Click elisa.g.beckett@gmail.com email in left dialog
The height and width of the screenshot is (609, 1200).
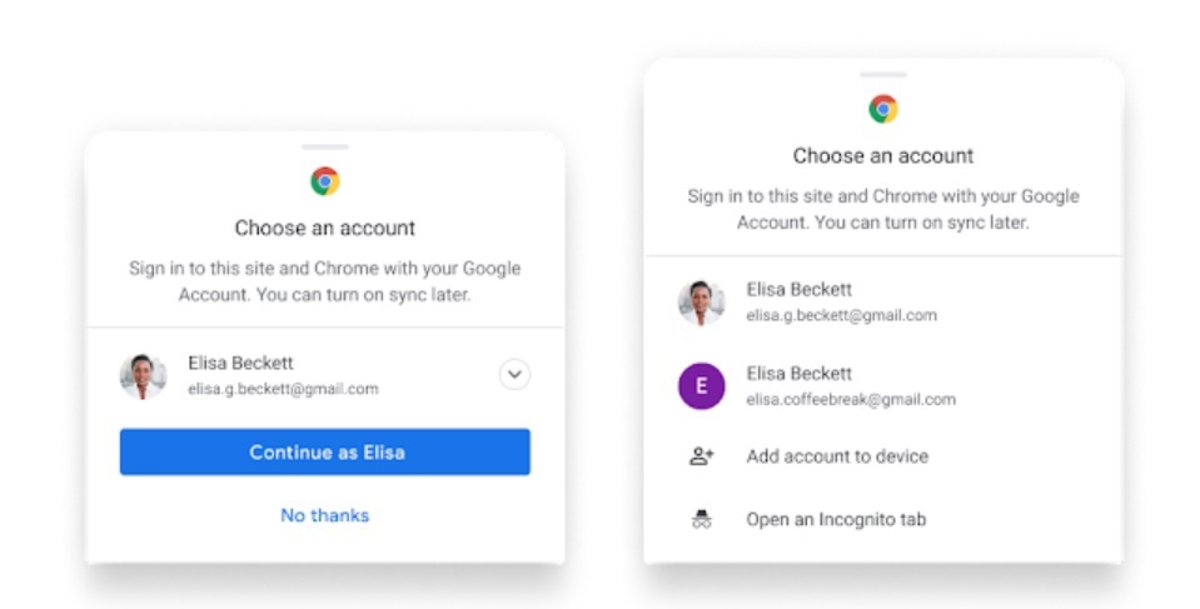pos(283,389)
